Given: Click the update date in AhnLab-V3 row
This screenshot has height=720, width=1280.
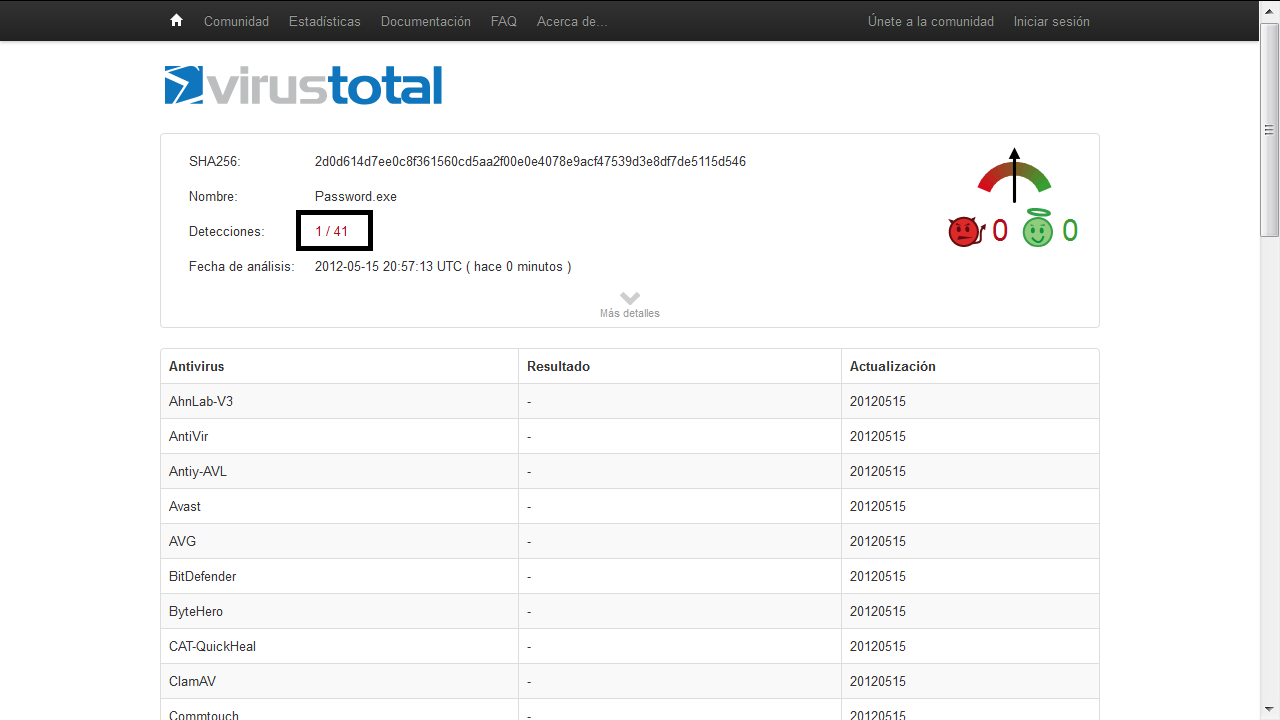Looking at the screenshot, I should 878,401.
